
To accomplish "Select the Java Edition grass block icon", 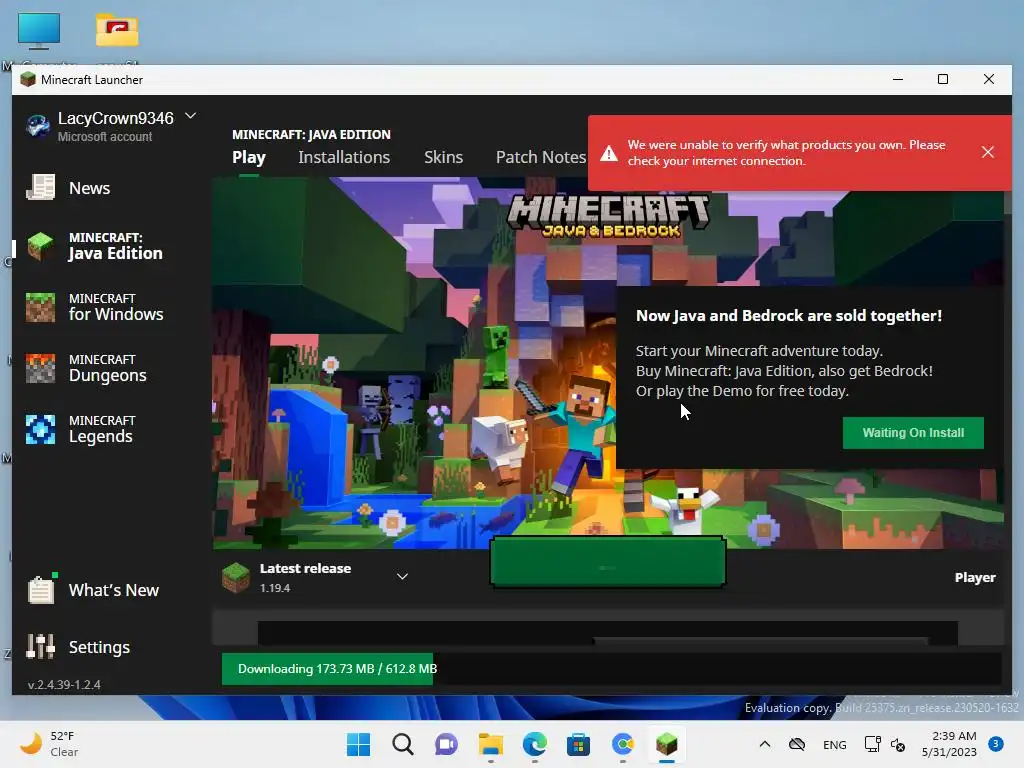I will point(40,246).
